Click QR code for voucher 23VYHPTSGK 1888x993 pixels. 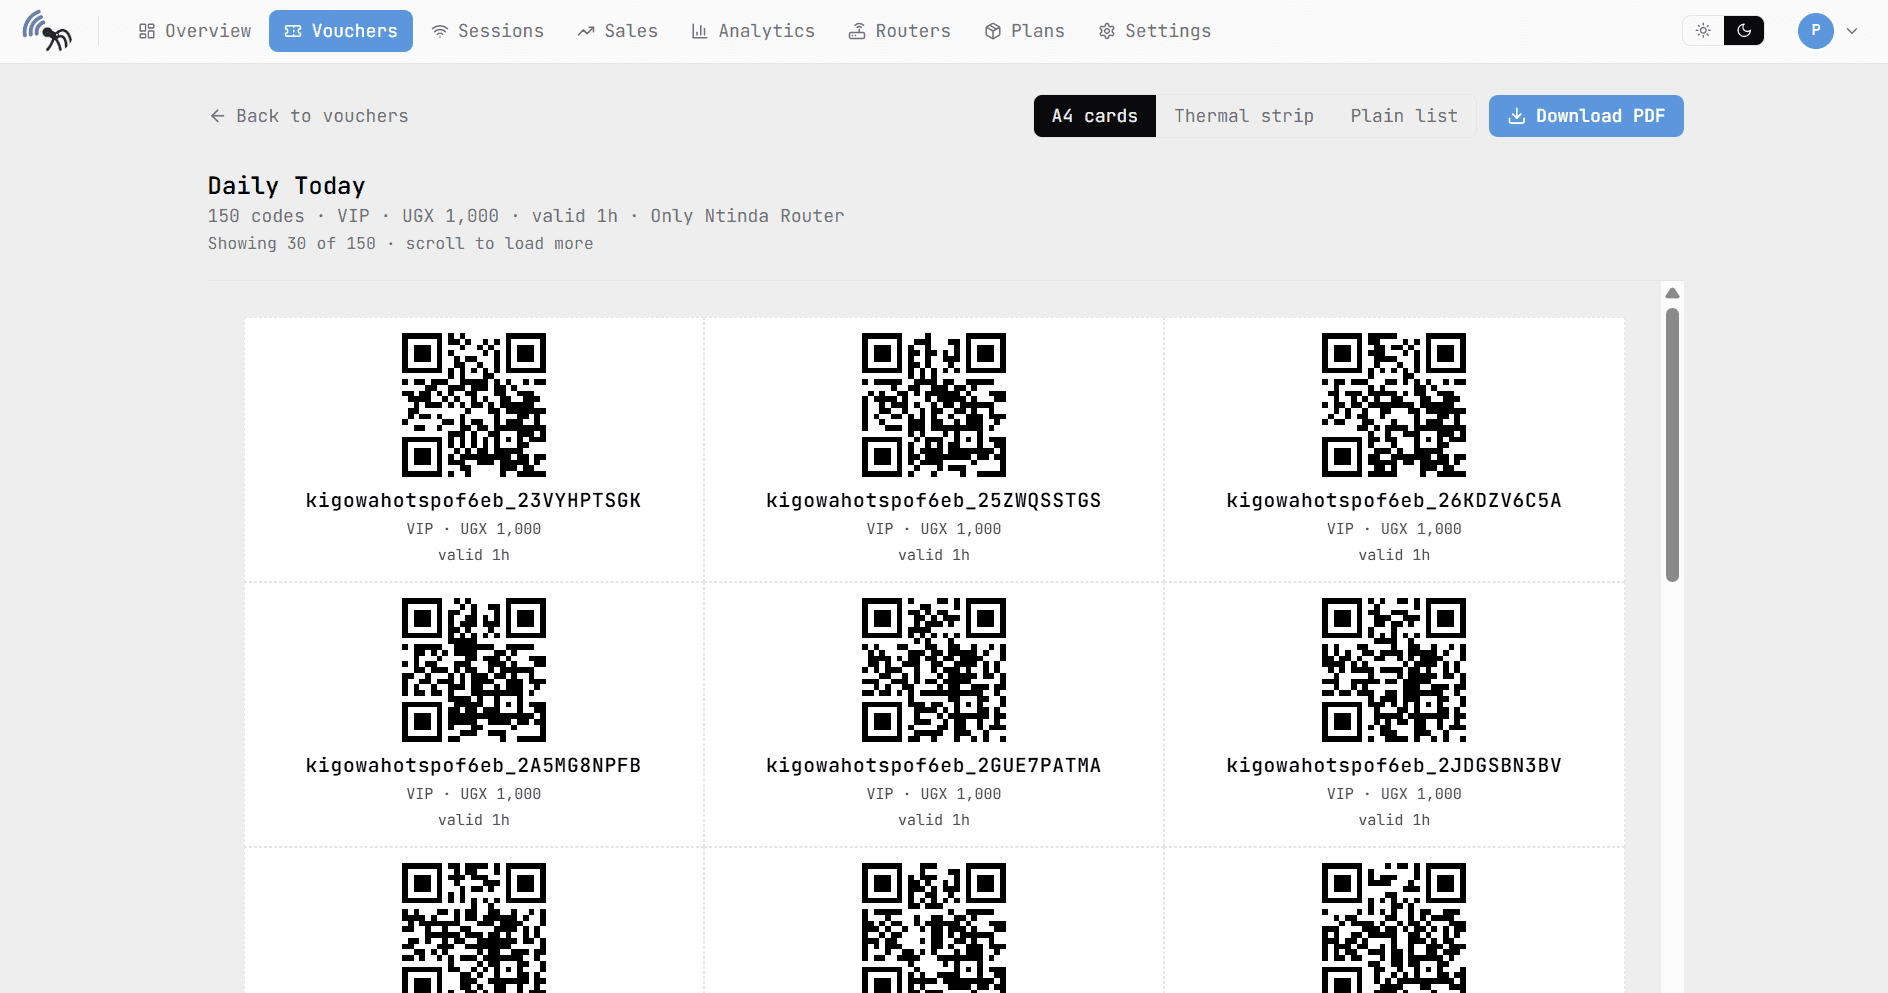pyautogui.click(x=474, y=405)
